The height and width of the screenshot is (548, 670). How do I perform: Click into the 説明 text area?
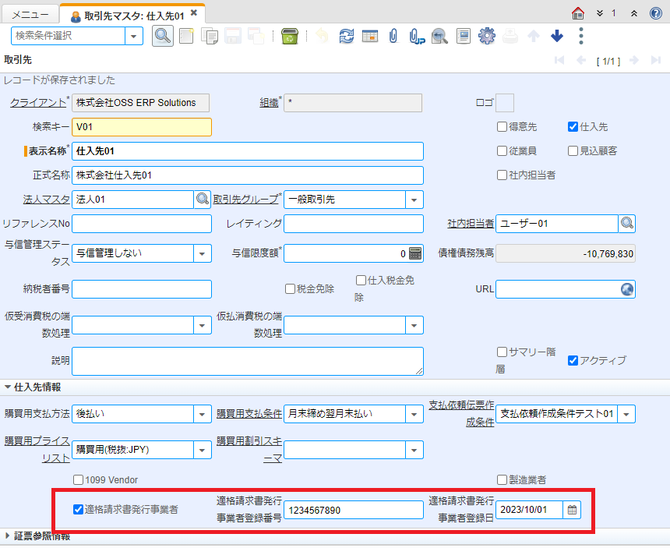click(247, 362)
